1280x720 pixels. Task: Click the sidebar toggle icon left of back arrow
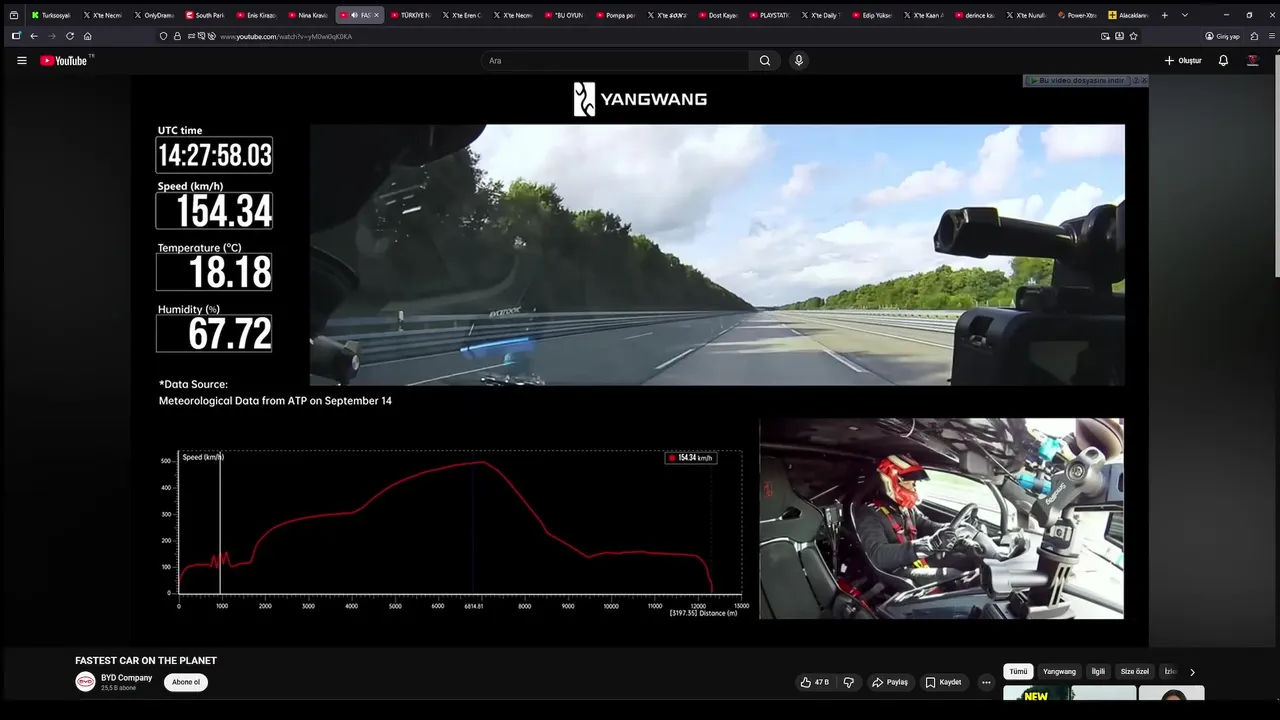16,36
